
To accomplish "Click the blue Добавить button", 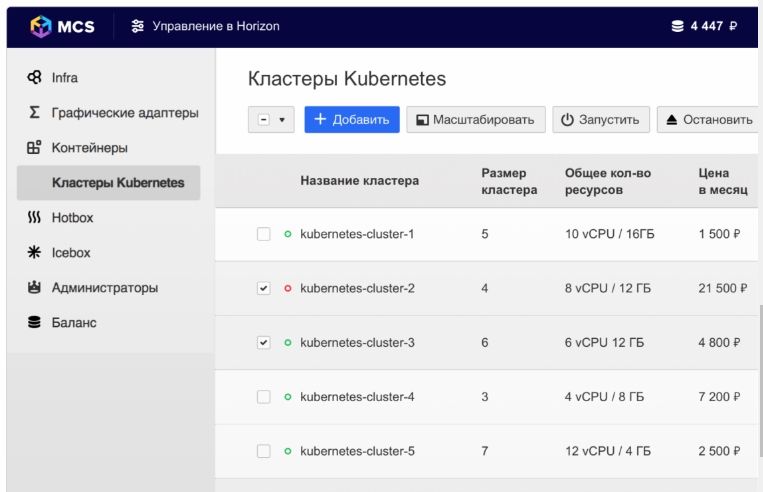I will tap(352, 120).
